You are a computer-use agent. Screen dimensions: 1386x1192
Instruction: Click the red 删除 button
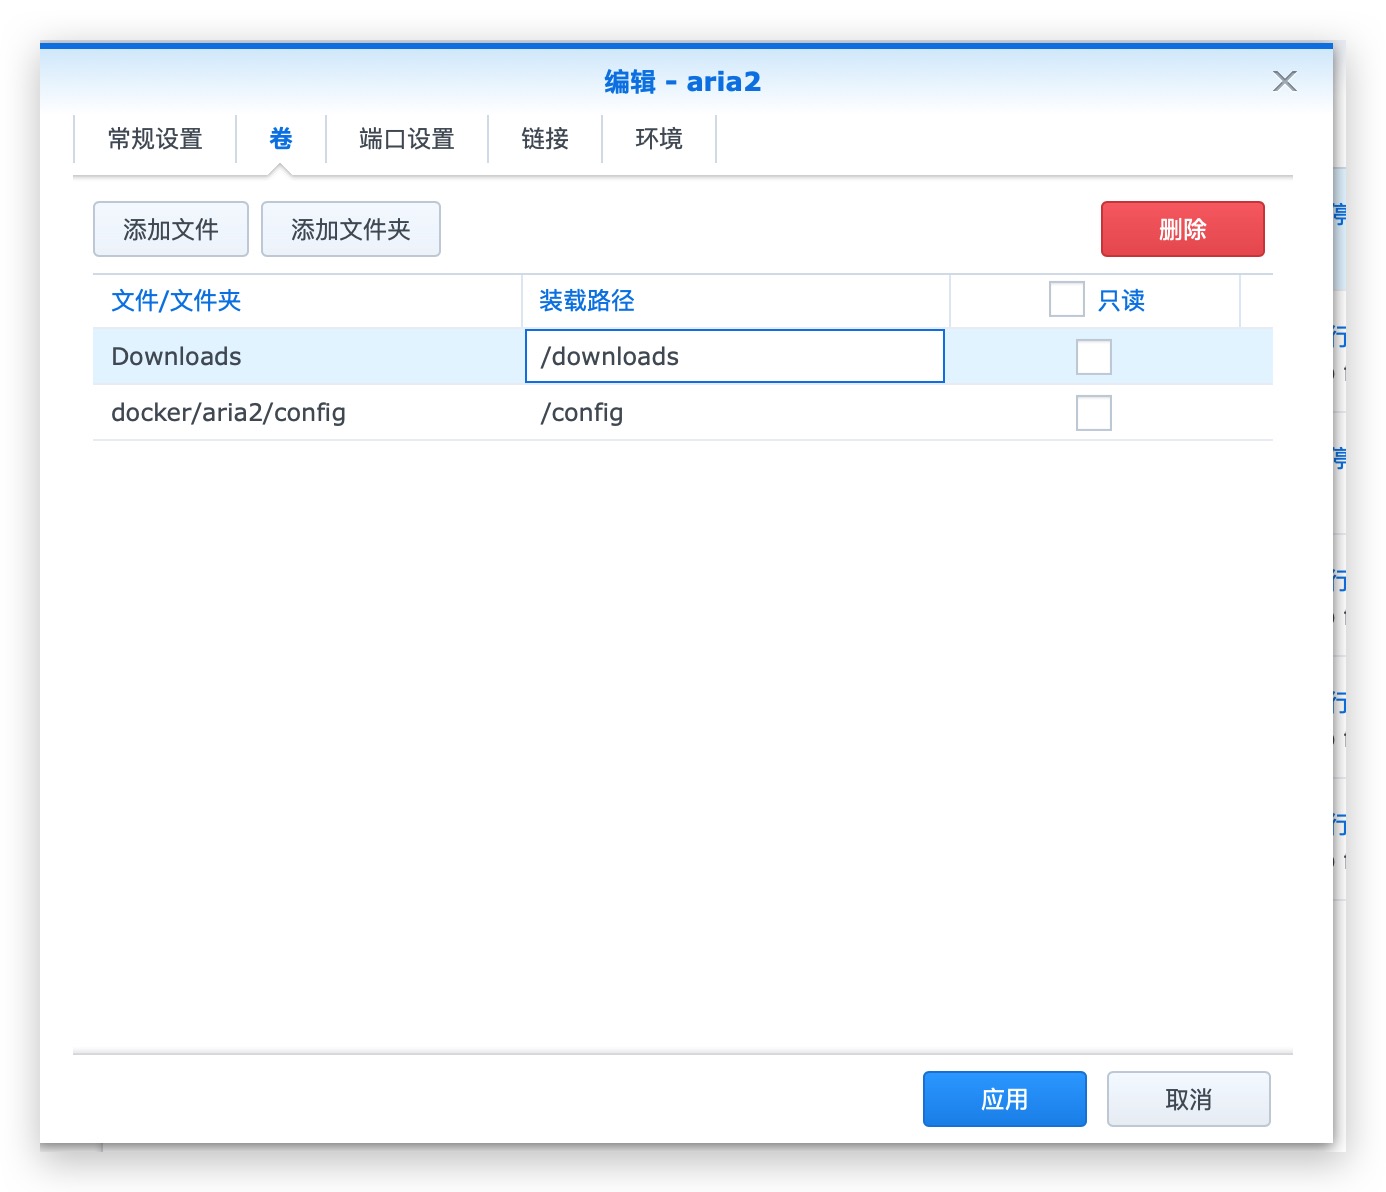click(x=1183, y=229)
